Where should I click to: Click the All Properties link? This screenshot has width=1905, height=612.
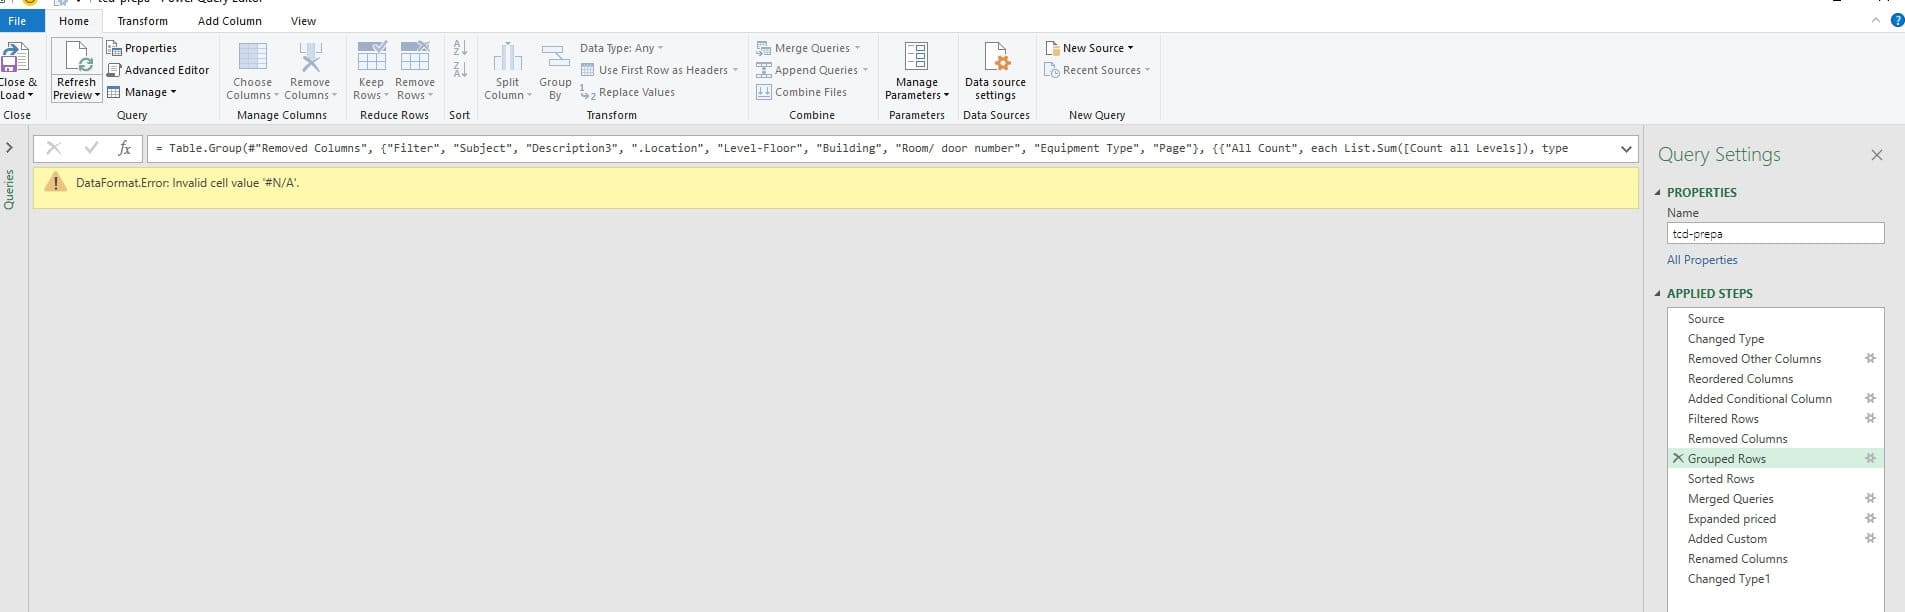tap(1702, 260)
